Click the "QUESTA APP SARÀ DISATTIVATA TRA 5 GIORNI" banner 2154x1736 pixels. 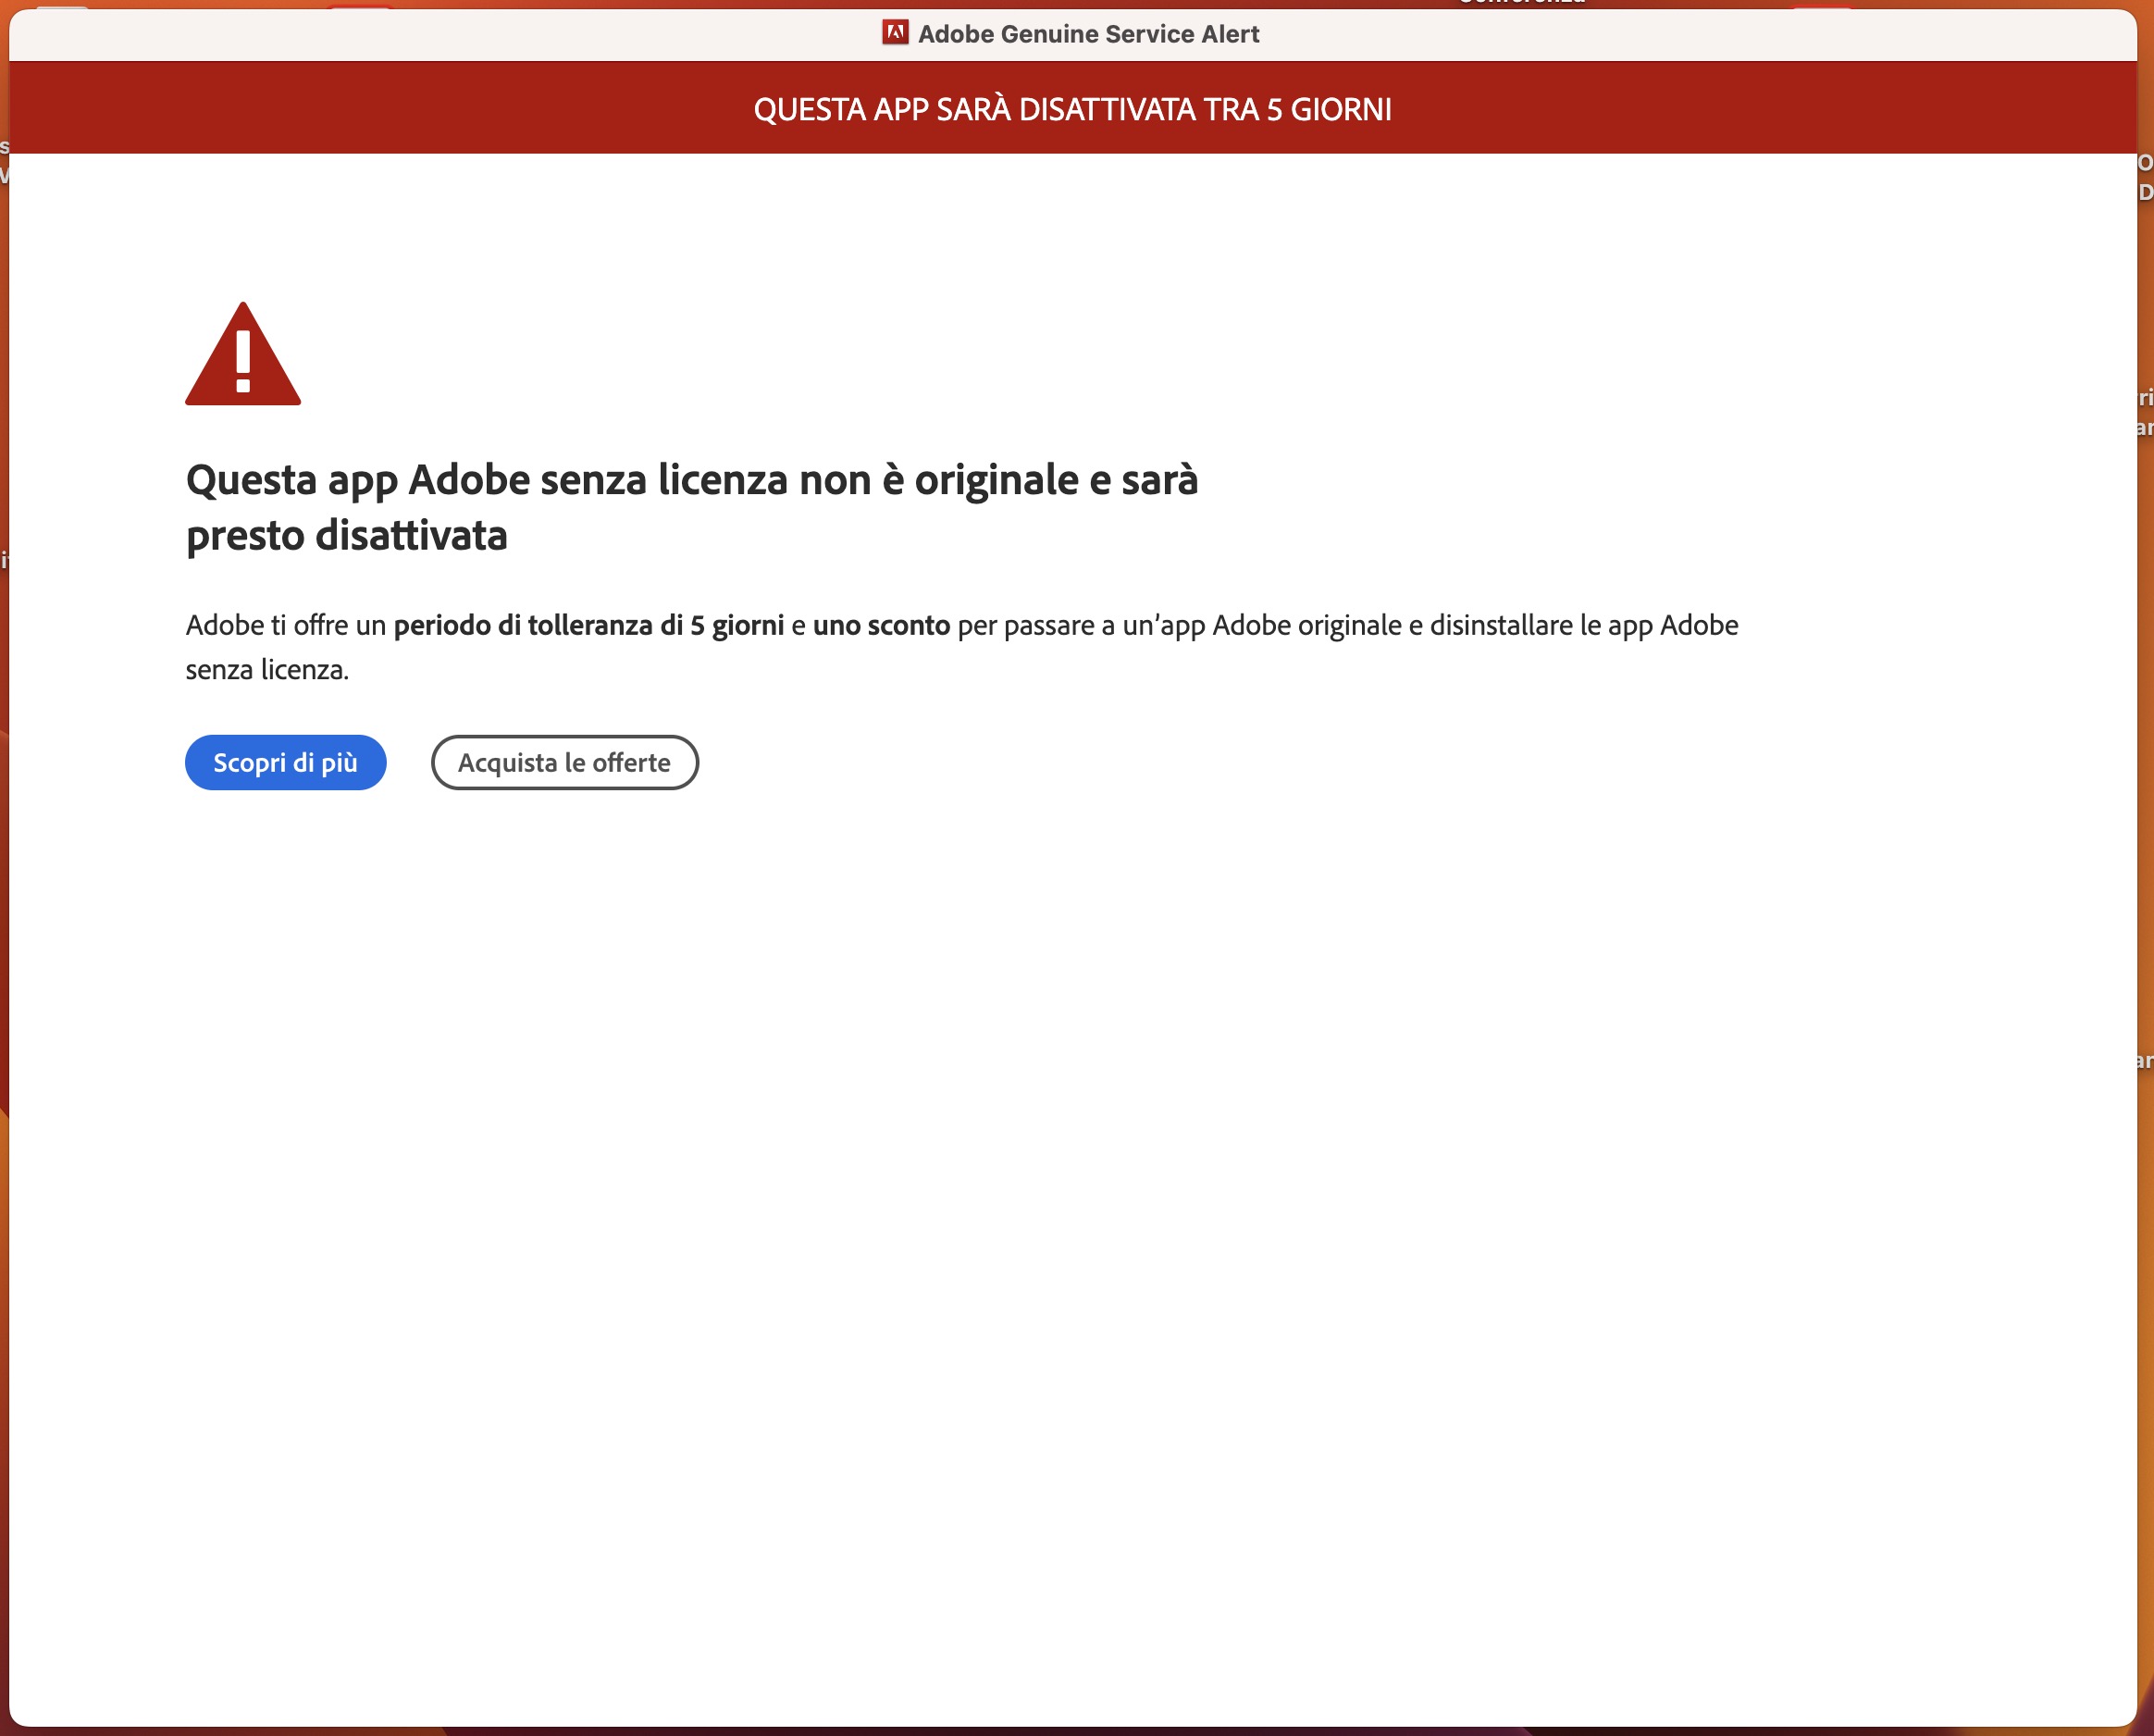[1073, 108]
